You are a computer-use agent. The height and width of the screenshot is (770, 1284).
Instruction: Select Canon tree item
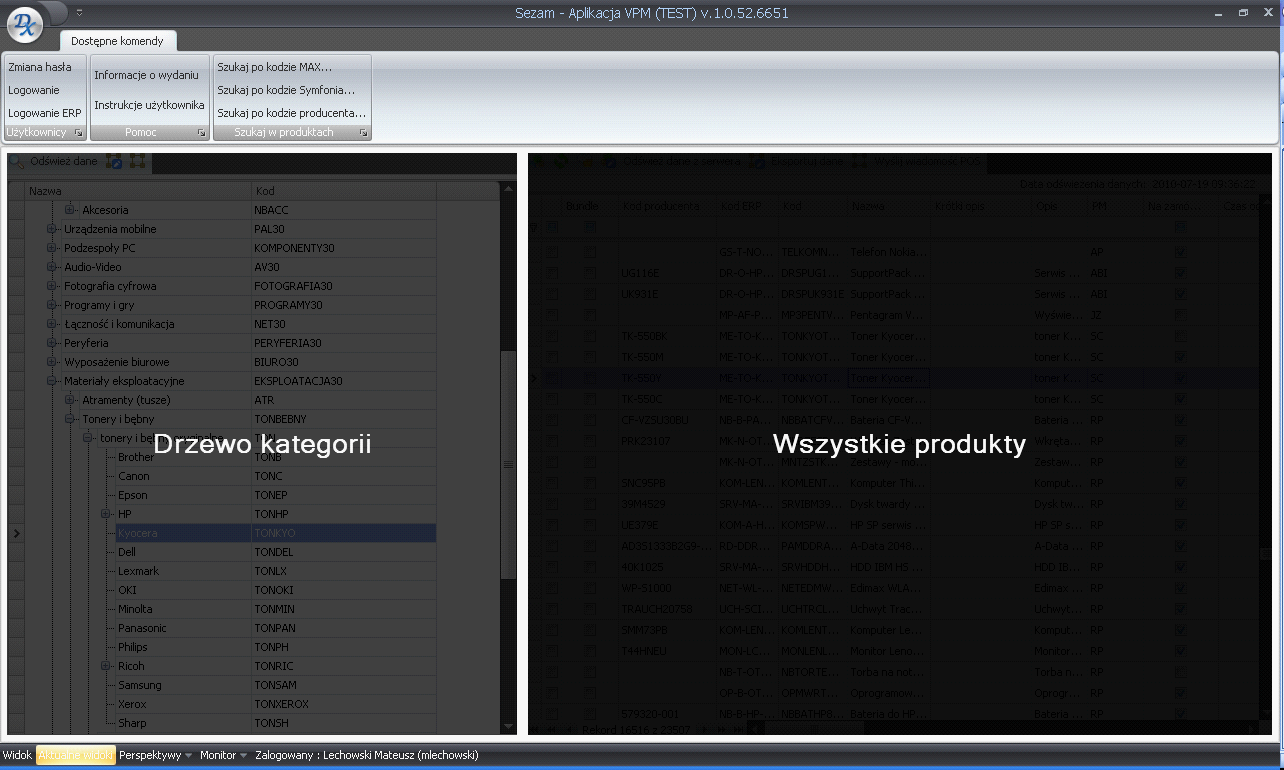click(x=134, y=477)
